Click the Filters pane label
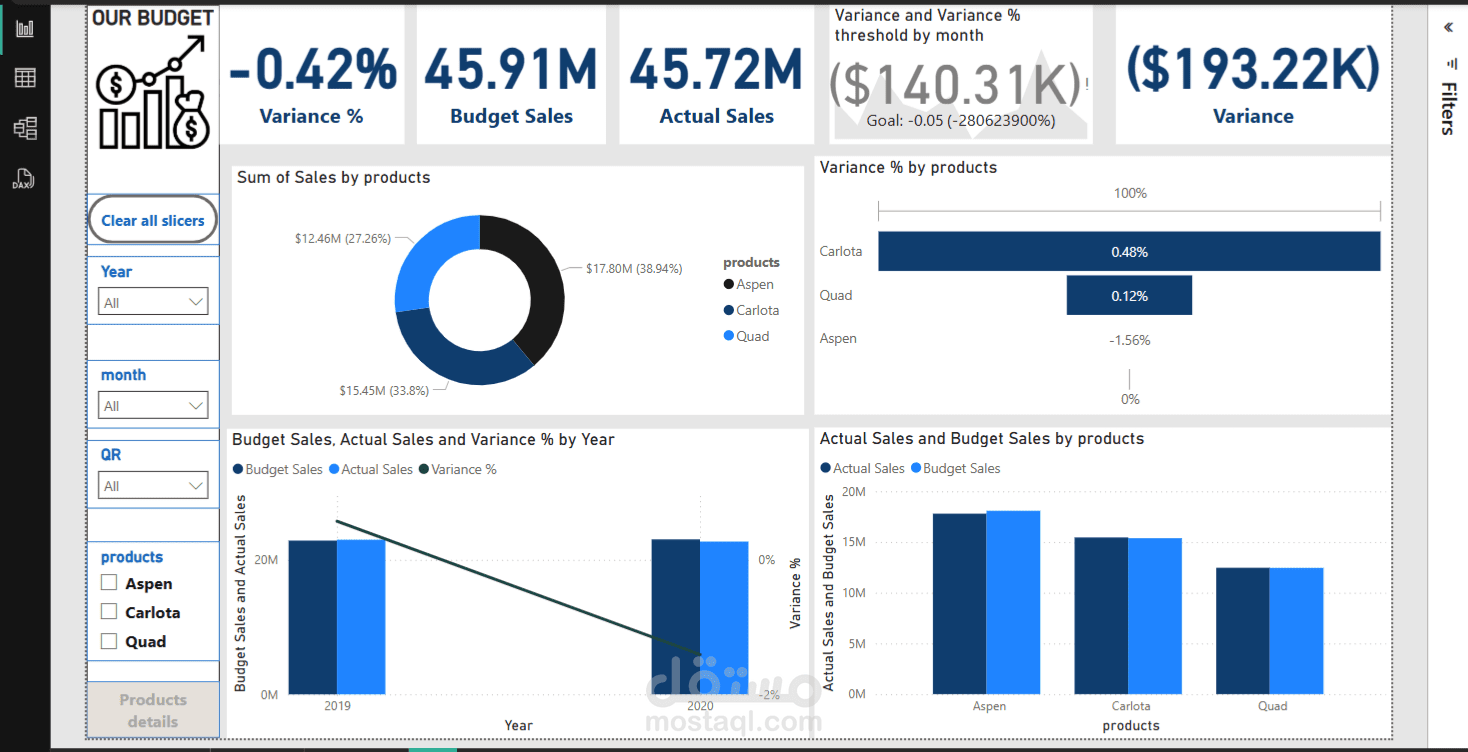Viewport: 1468px width, 752px height. click(x=1448, y=108)
